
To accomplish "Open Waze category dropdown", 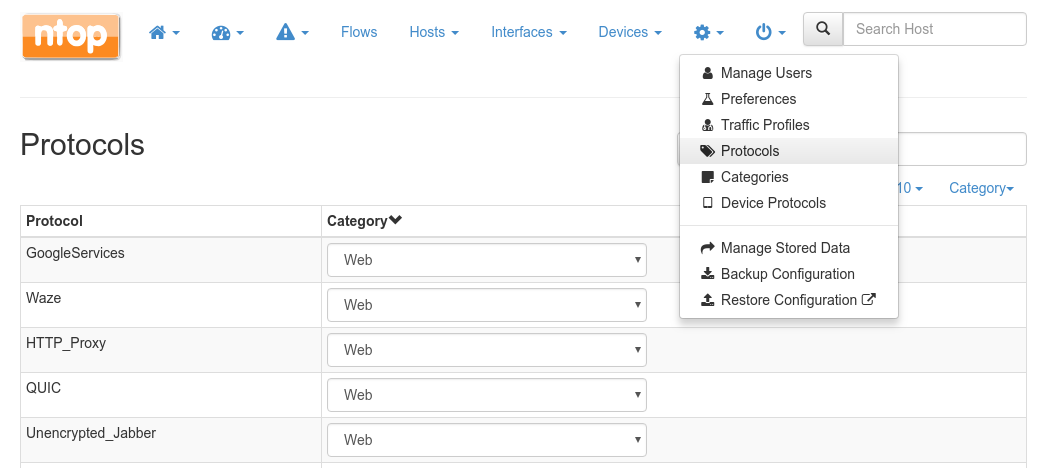I will [x=487, y=305].
